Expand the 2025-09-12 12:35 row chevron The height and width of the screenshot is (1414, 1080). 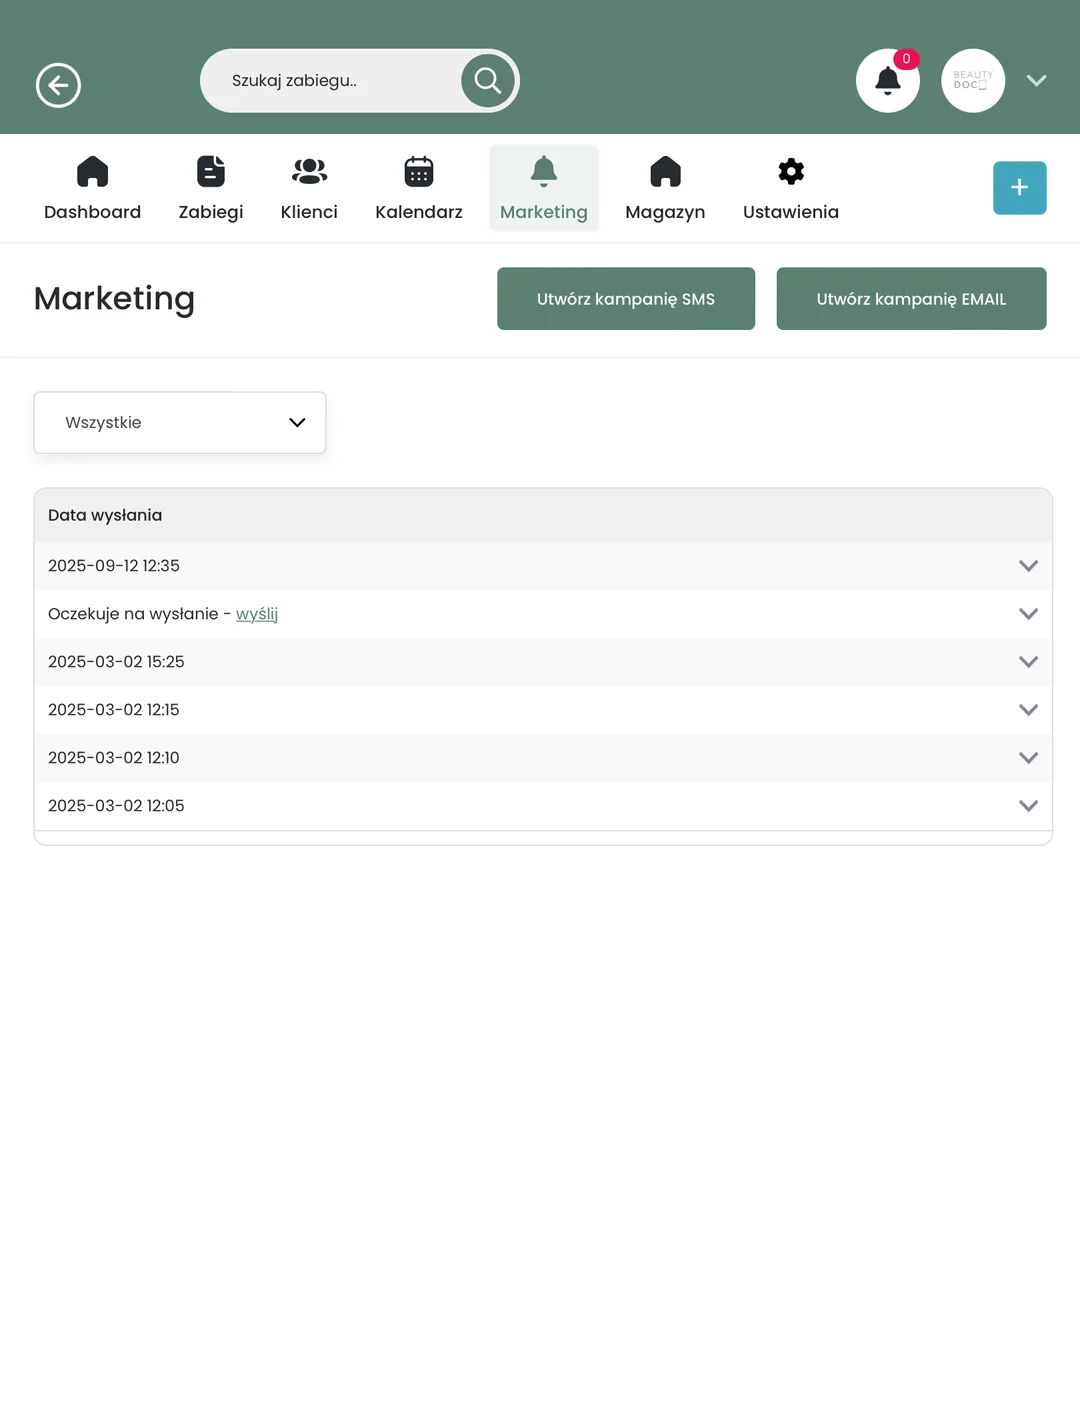click(x=1028, y=566)
